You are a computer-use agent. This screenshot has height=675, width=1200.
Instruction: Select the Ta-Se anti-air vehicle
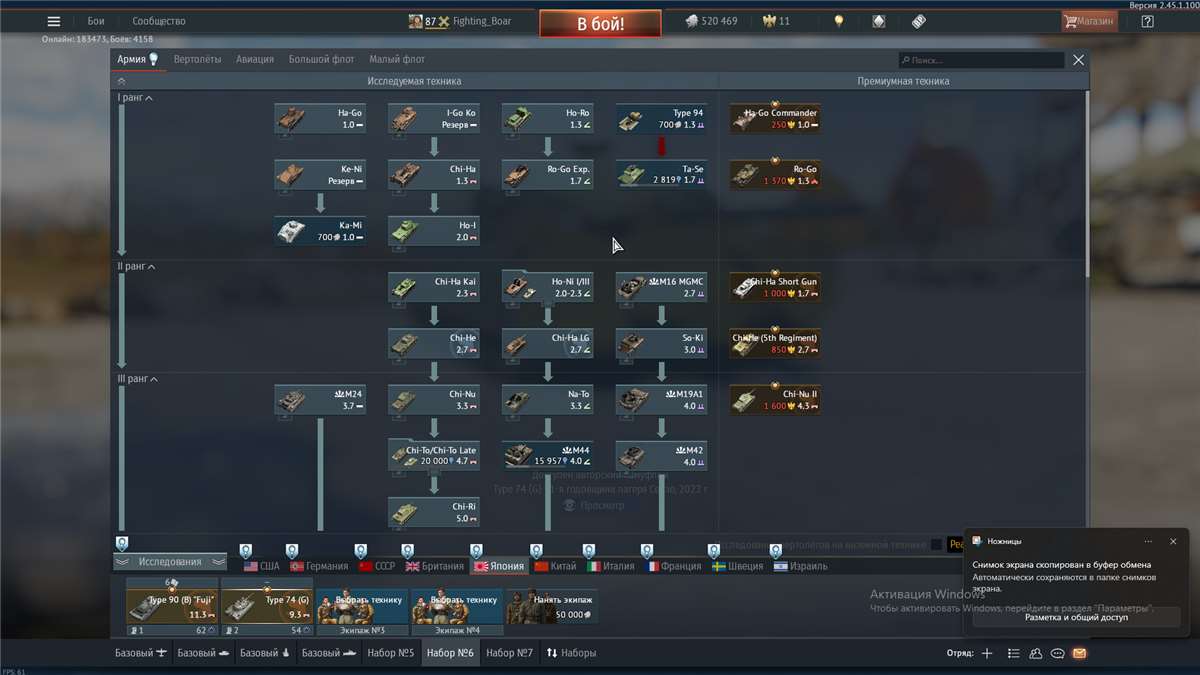tap(662, 175)
